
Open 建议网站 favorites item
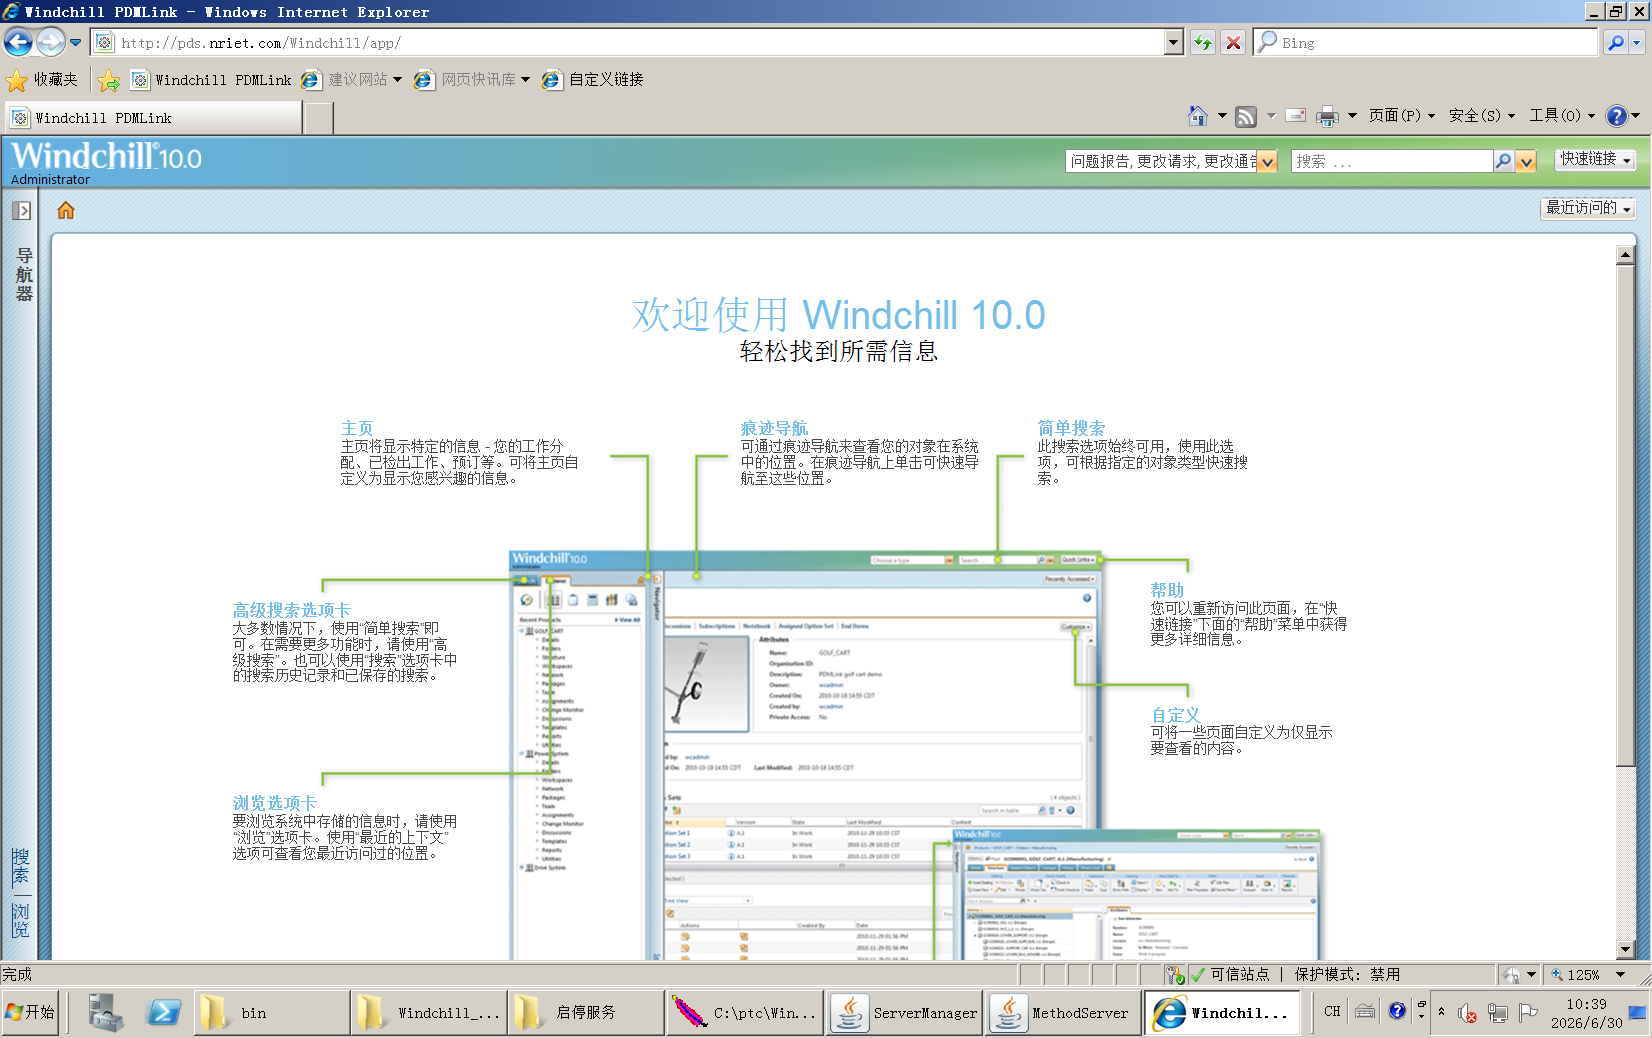(351, 80)
